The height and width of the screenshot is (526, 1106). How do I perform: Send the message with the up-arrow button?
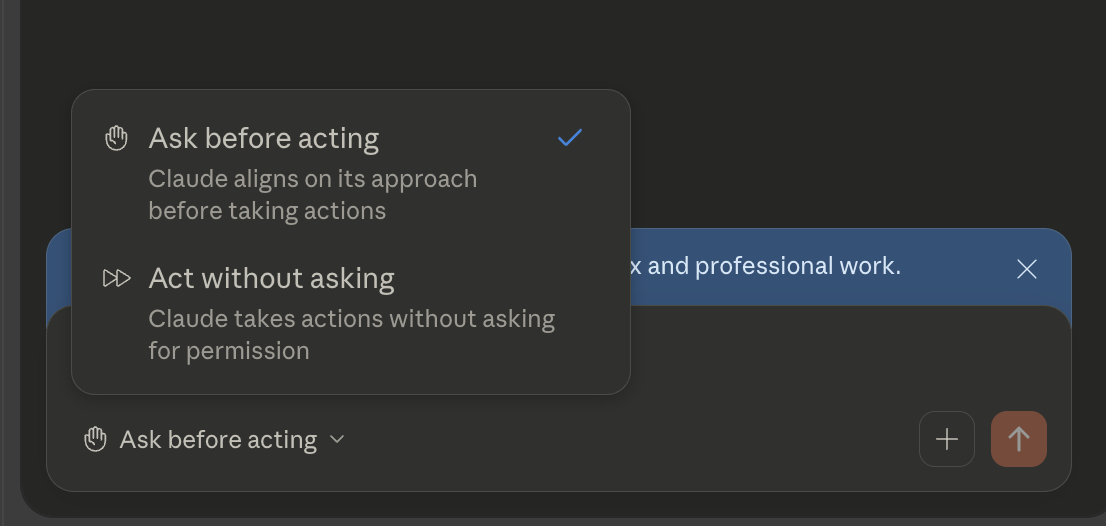[1019, 439]
